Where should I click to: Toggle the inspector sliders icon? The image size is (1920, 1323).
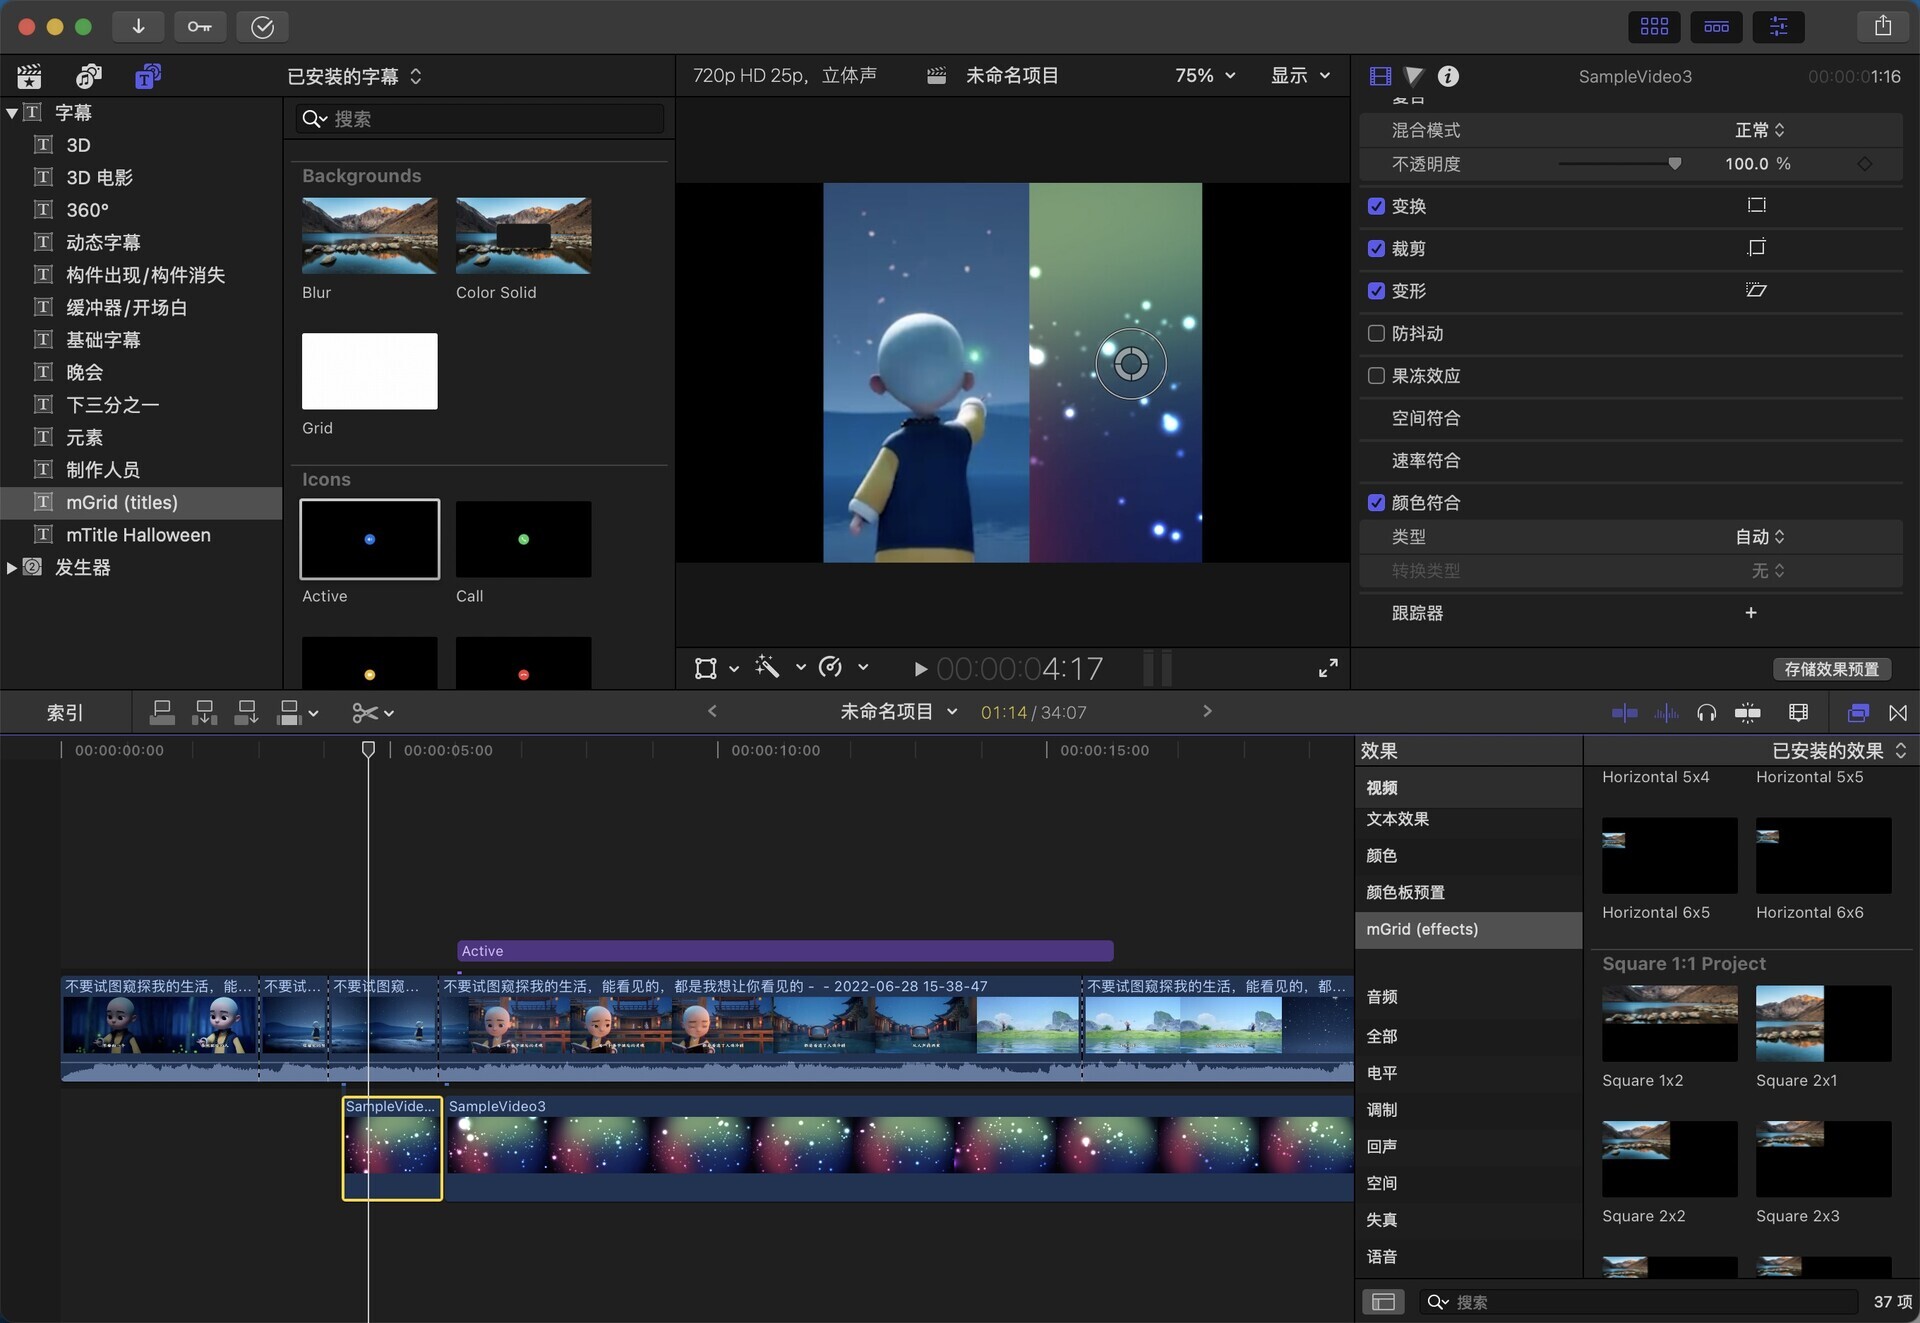tap(1778, 26)
